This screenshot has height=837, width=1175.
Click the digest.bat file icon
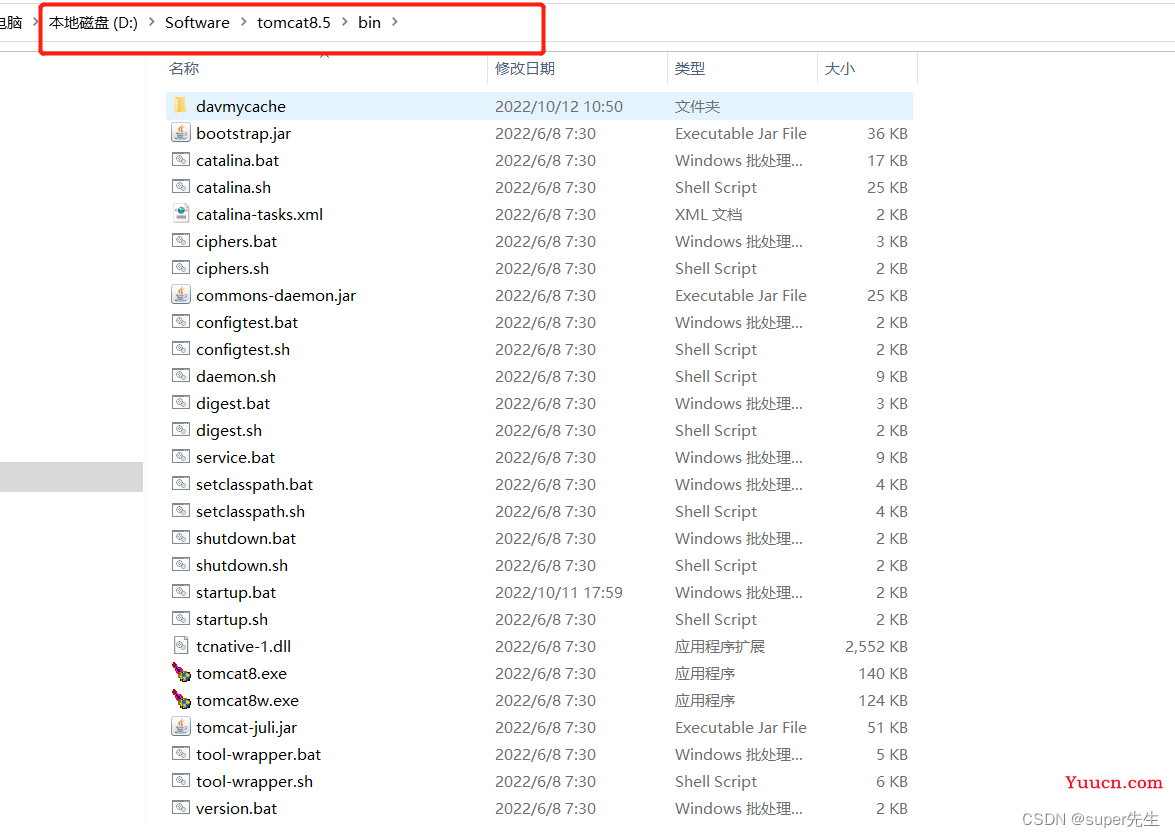[181, 402]
